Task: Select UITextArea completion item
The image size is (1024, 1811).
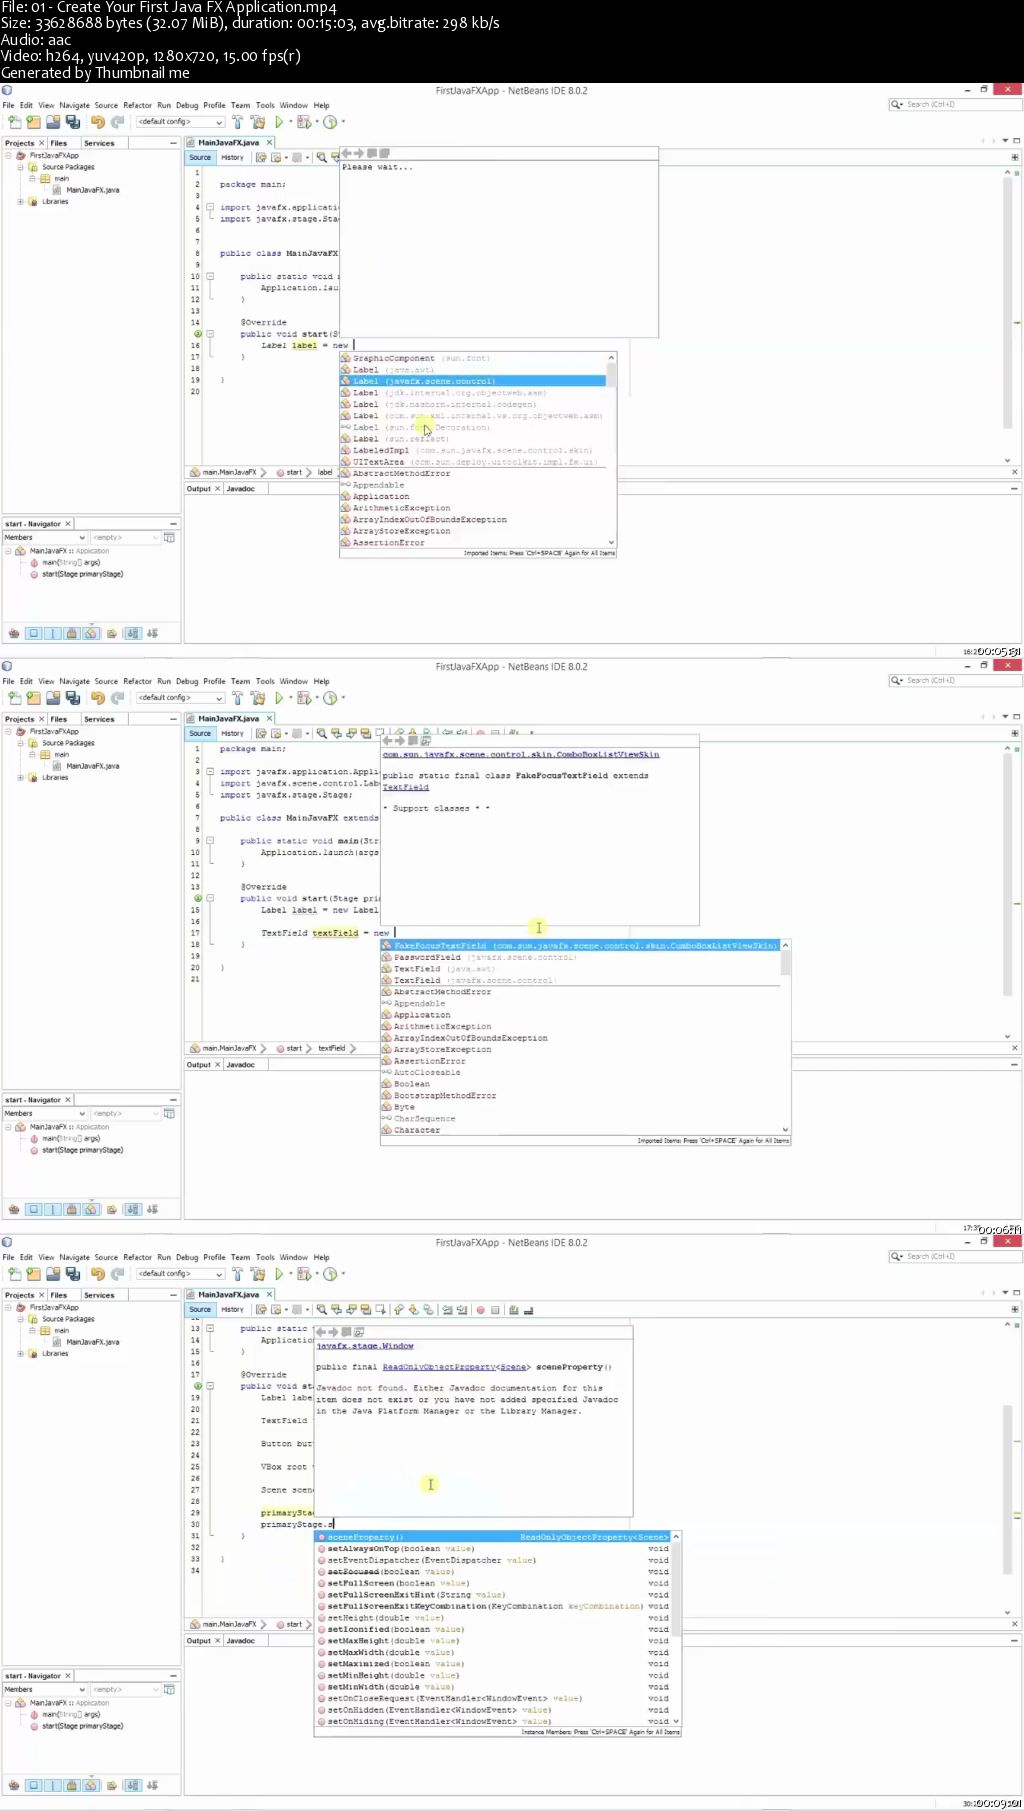Action: pos(473,462)
